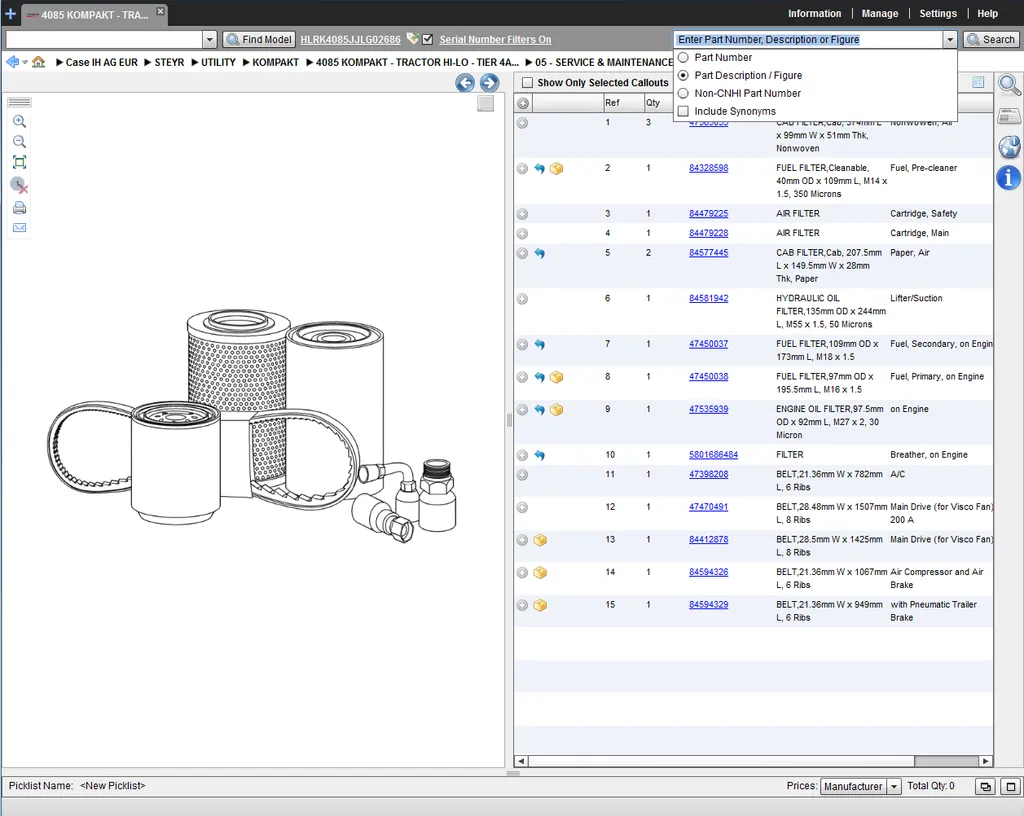Click the Find Model button
Screen dimensions: 1024x816
[259, 39]
